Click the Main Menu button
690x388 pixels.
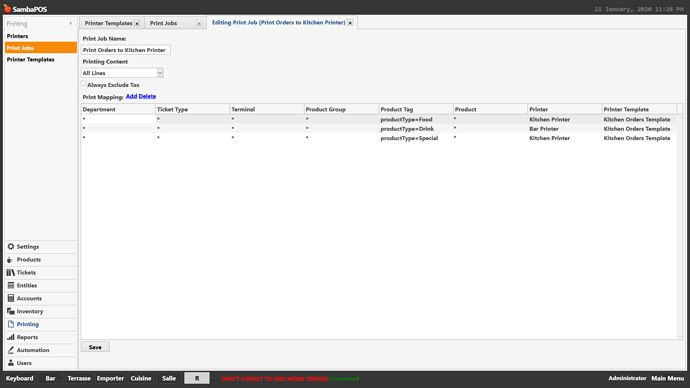[x=668, y=378]
